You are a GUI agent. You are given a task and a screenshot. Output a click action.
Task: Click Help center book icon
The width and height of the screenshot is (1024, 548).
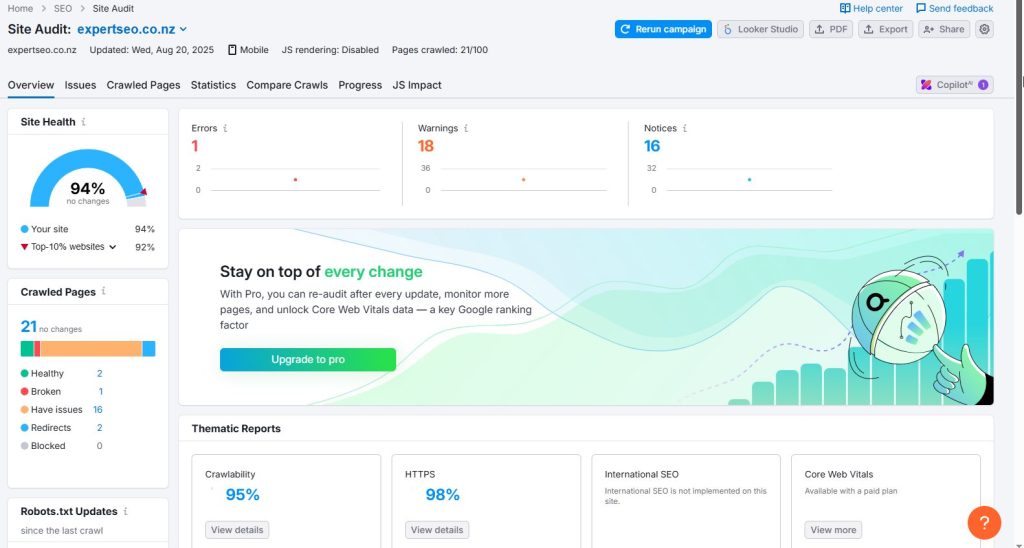pos(845,8)
